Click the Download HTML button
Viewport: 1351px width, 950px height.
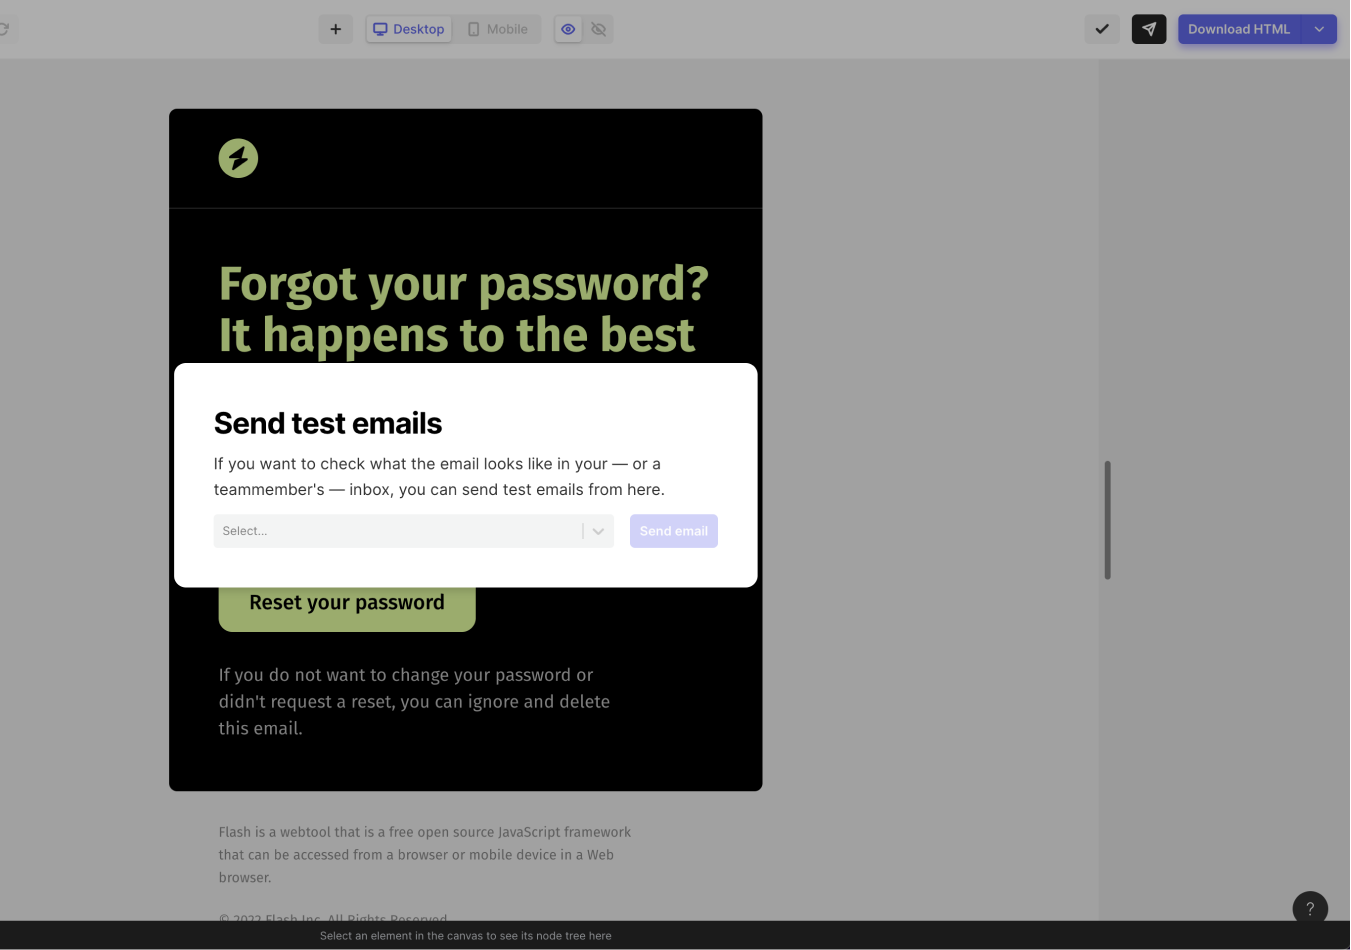click(x=1239, y=29)
